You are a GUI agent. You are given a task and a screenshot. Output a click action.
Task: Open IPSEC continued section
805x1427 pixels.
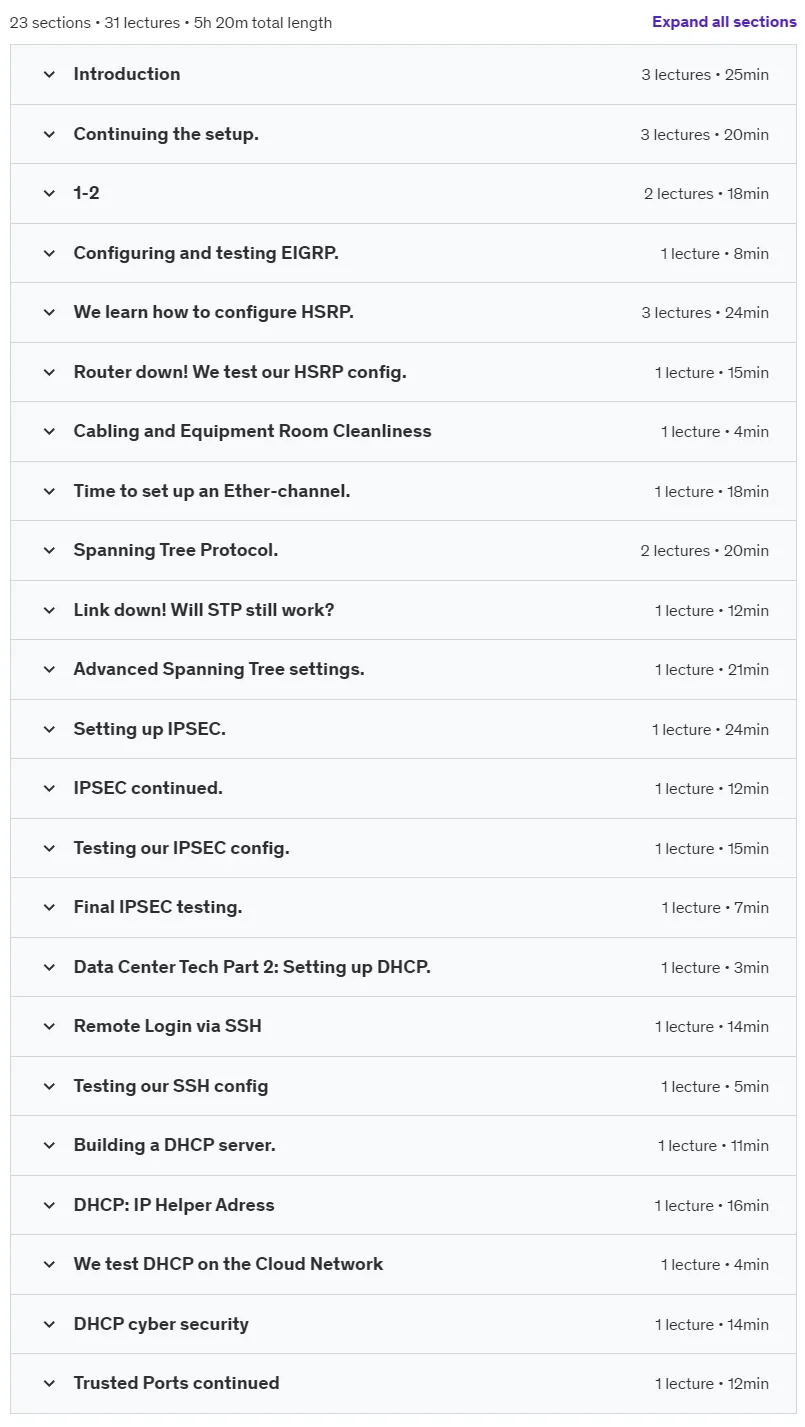[x=403, y=789]
